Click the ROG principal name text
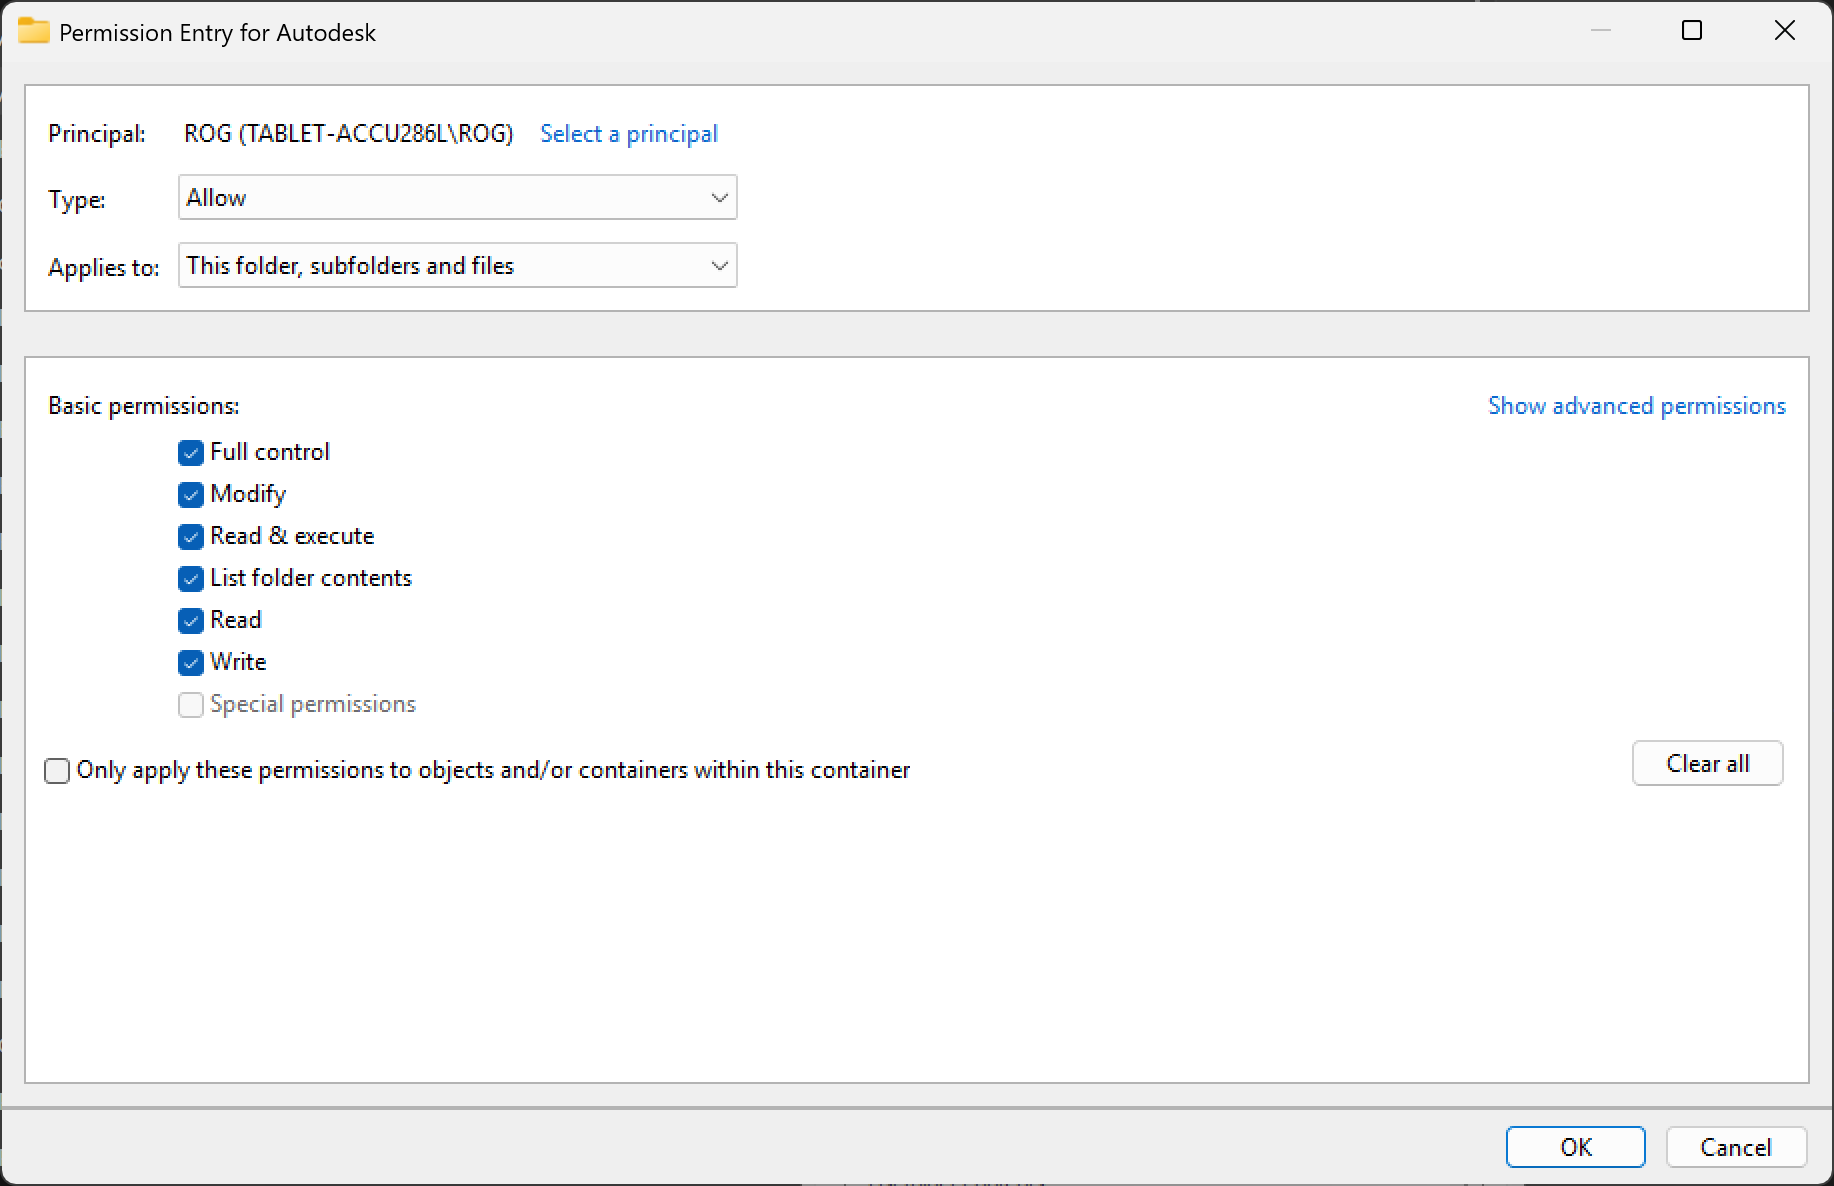 [x=348, y=133]
